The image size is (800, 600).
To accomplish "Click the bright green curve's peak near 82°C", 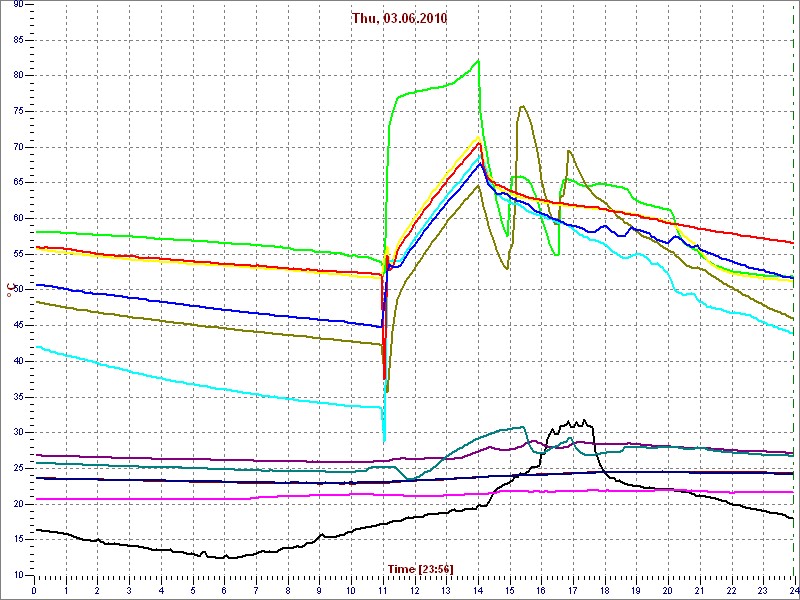I will (x=479, y=60).
